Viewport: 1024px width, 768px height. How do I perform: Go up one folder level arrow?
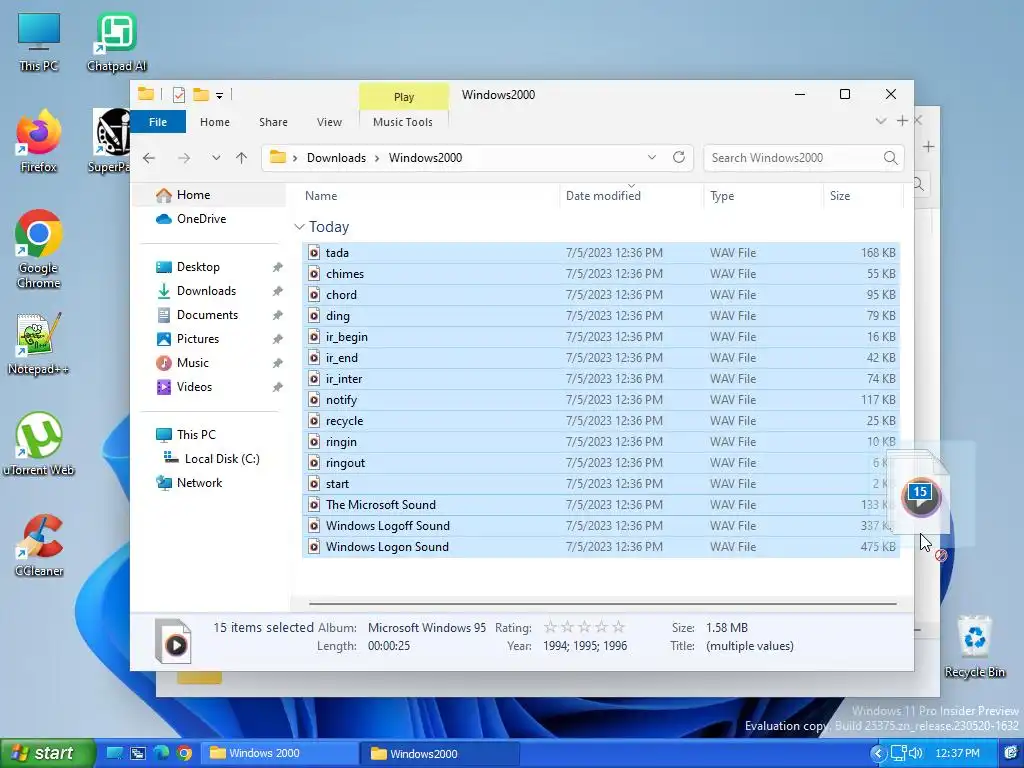(242, 158)
